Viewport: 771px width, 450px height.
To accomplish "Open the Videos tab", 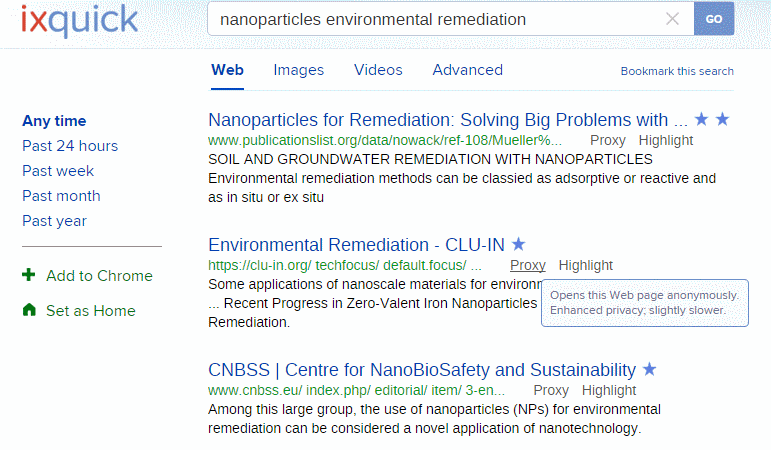I will click(378, 70).
